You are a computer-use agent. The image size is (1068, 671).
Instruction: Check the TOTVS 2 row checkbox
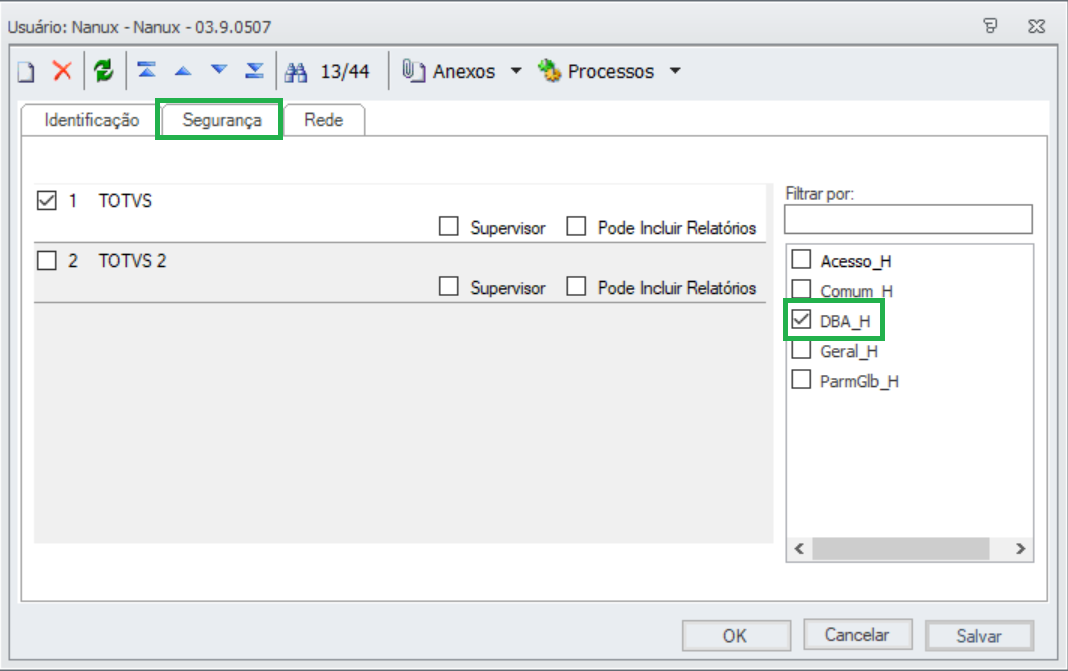tap(47, 260)
